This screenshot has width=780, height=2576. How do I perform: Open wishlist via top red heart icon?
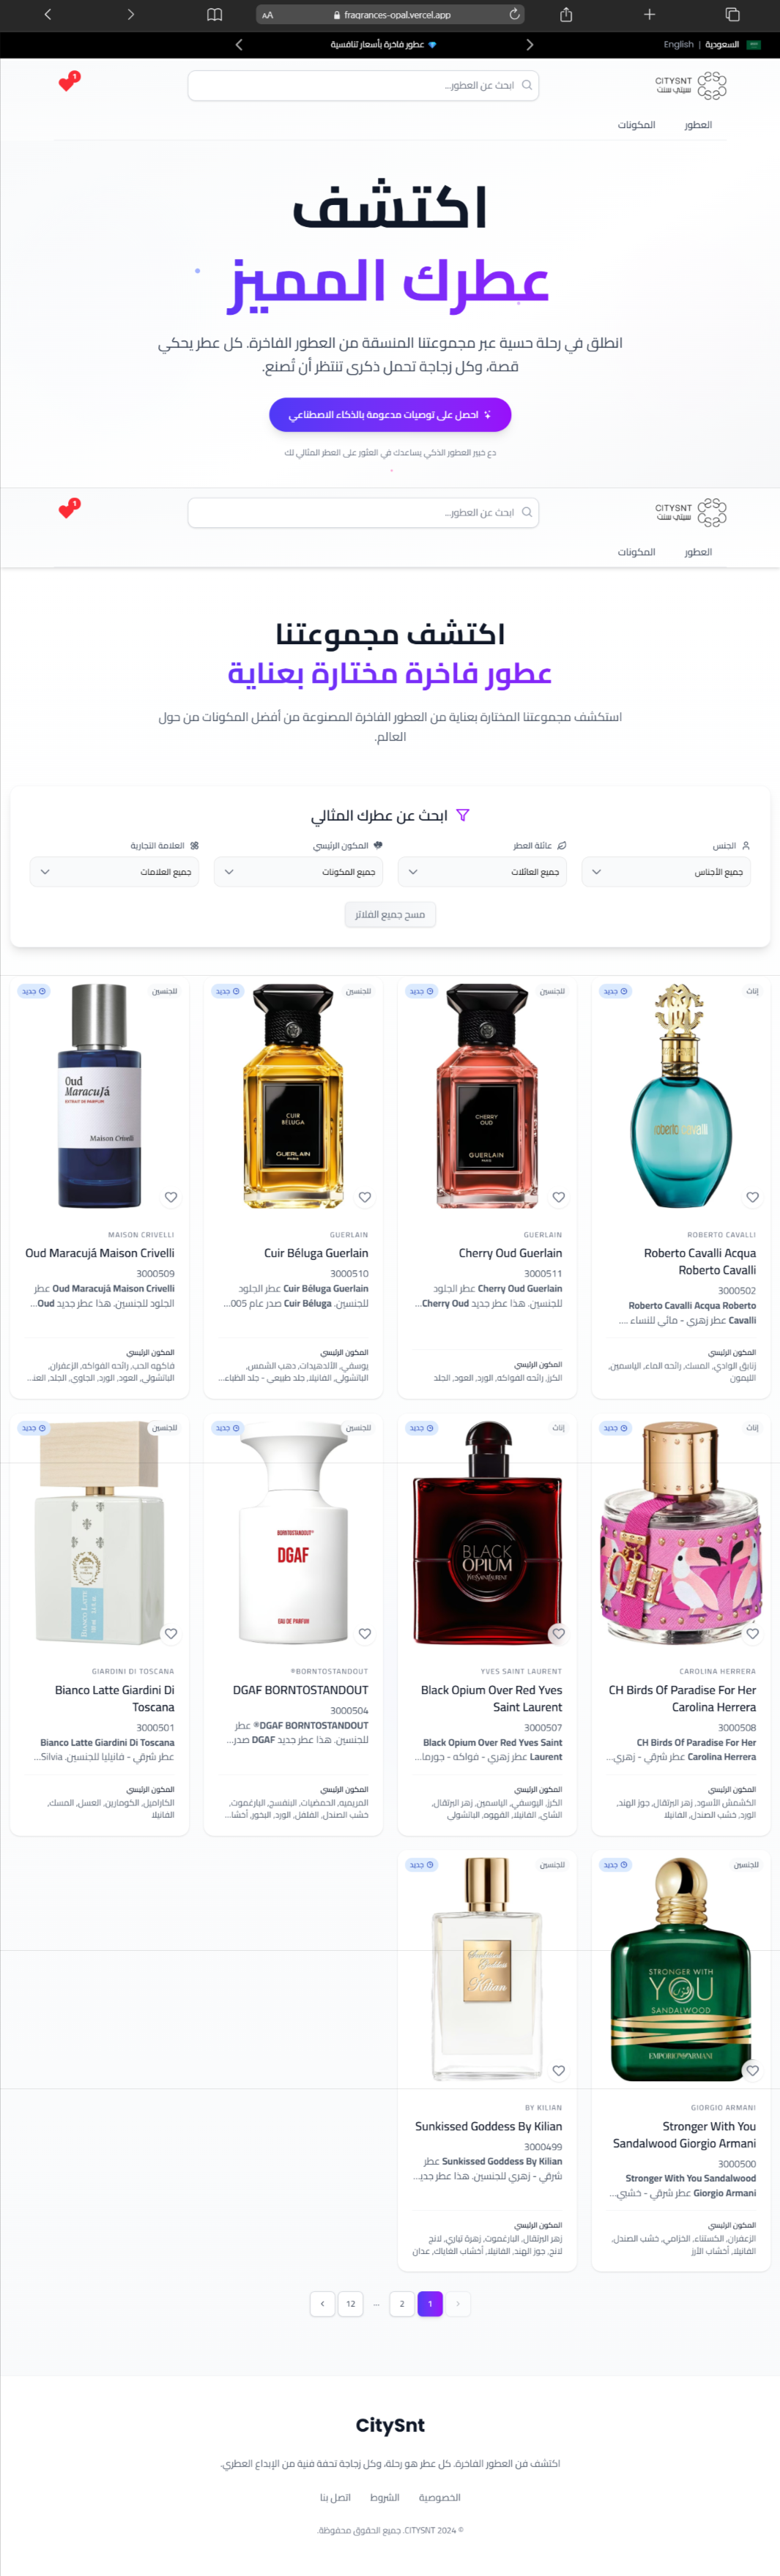click(68, 83)
